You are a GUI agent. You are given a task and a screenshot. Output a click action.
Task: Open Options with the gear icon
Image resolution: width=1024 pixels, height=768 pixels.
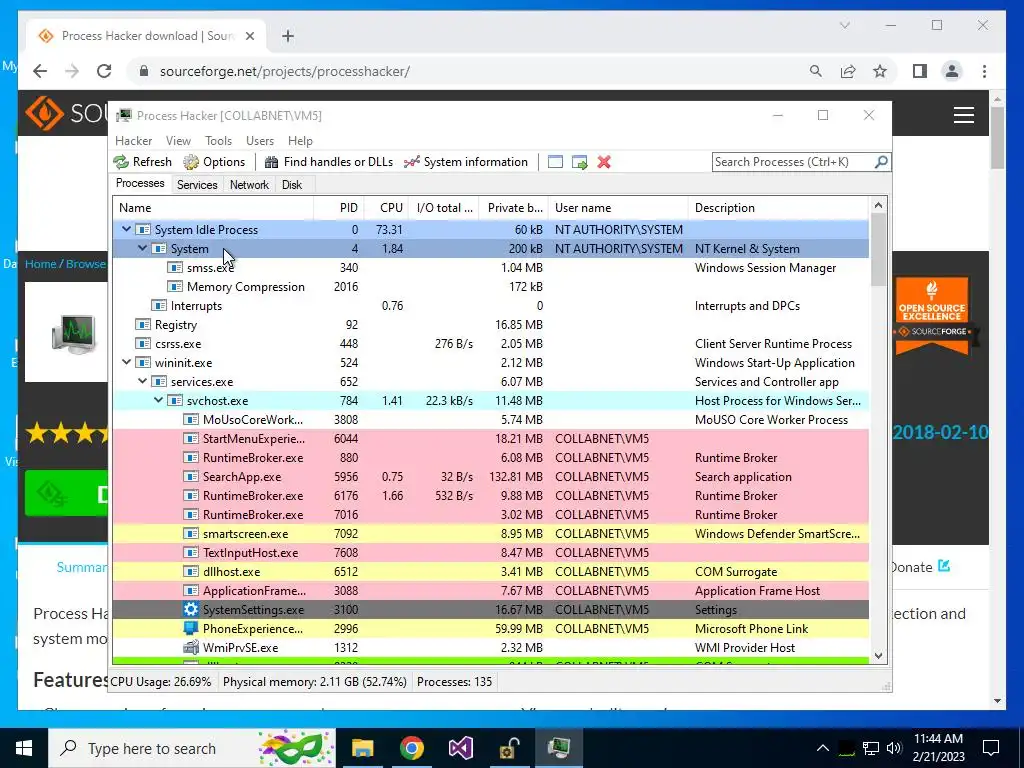pyautogui.click(x=191, y=162)
